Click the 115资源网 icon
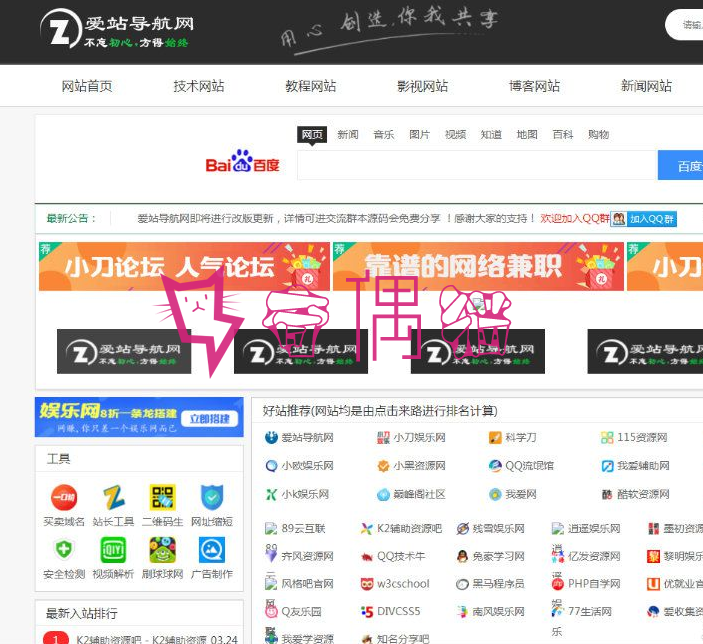 point(607,437)
